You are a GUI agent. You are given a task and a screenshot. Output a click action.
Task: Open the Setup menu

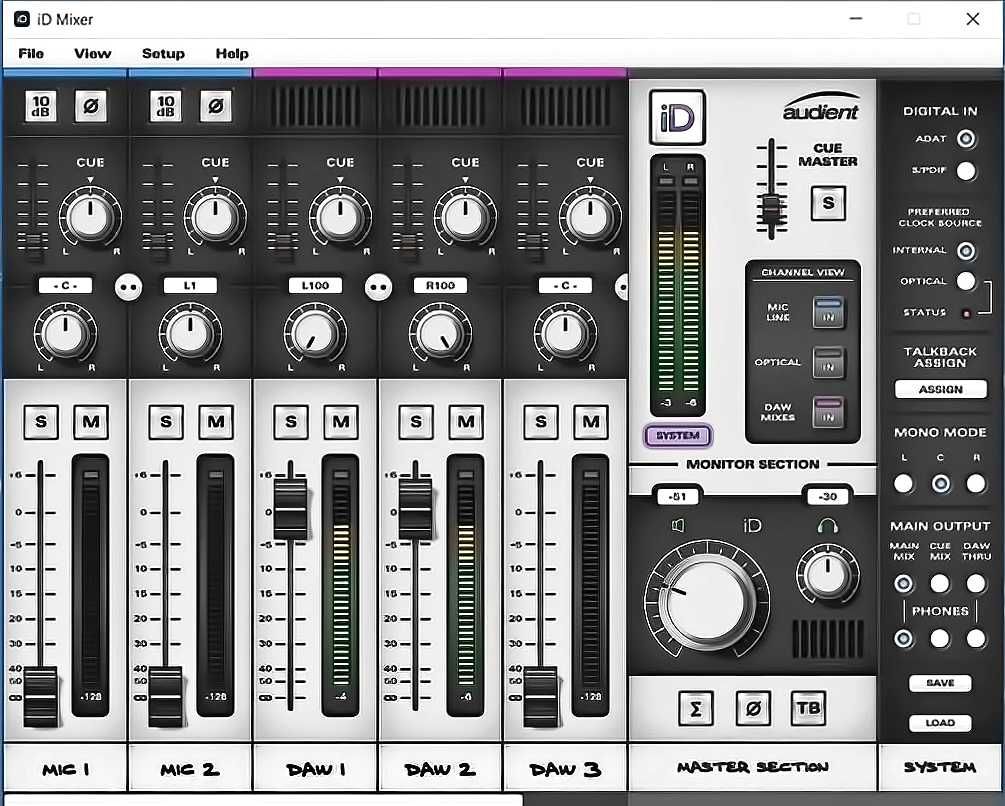click(x=163, y=53)
